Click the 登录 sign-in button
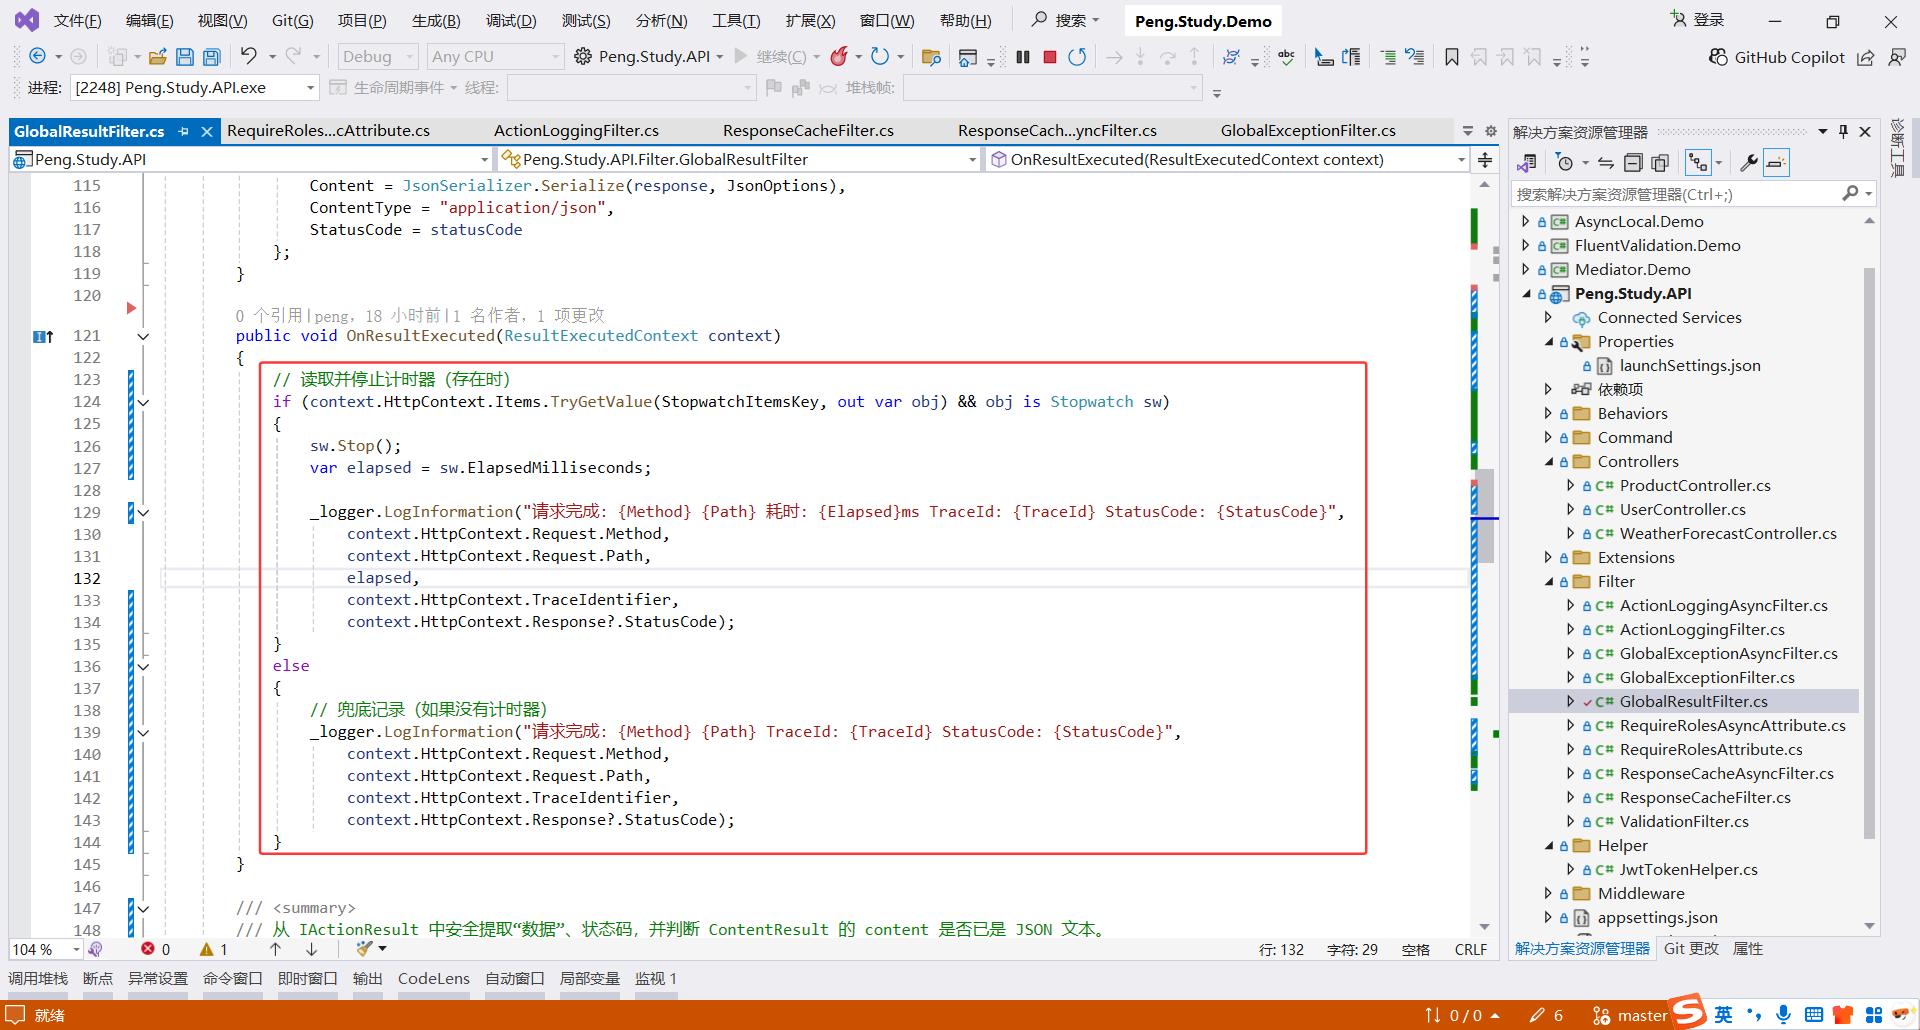1920x1030 pixels. 1698,20
